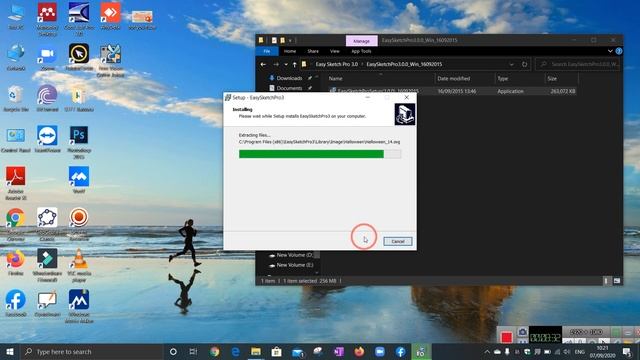Open the View ribbon tab
Image resolution: width=640 pixels, height=360 pixels.
click(x=335, y=51)
